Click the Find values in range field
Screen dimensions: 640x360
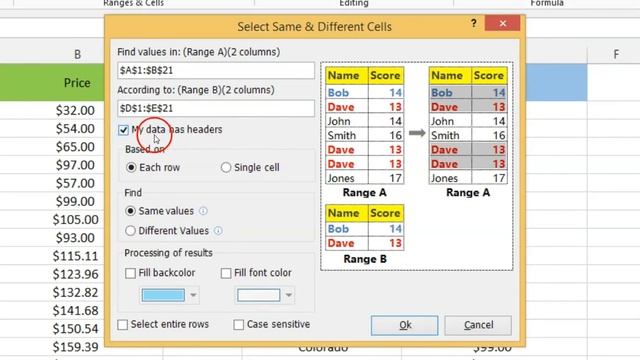coord(216,70)
